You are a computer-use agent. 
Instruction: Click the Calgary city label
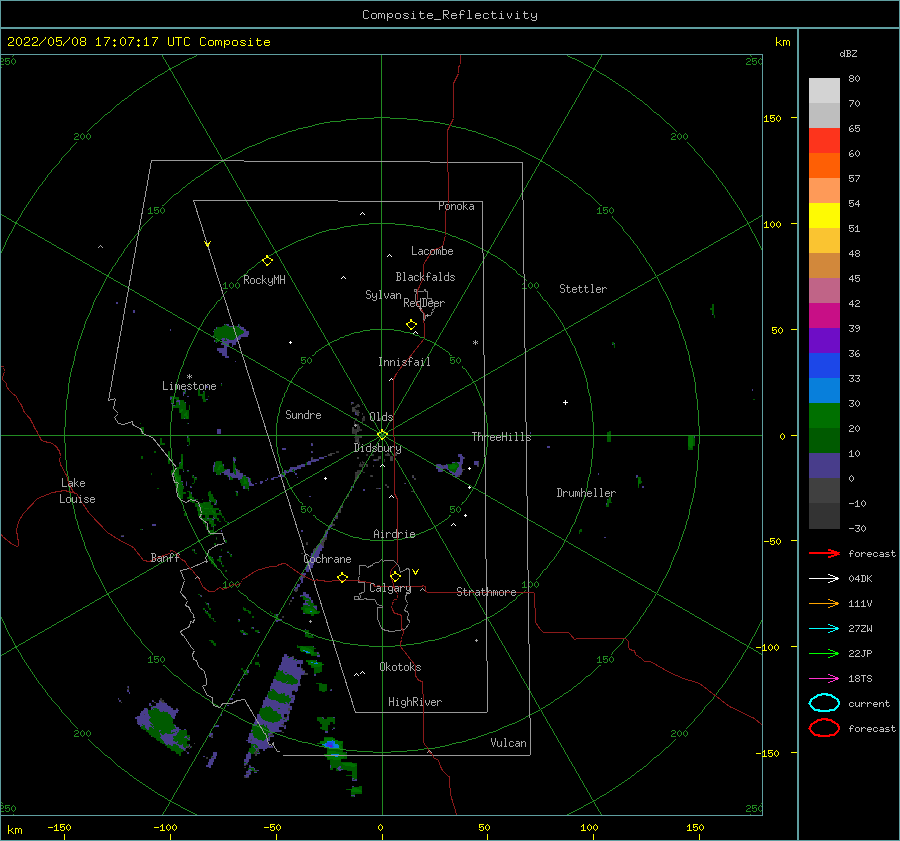point(390,588)
